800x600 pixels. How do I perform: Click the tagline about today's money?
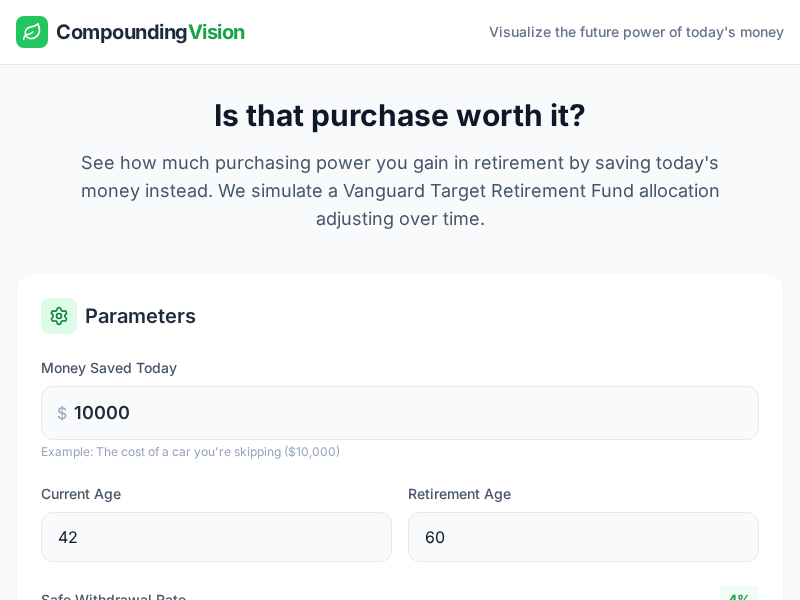636,32
